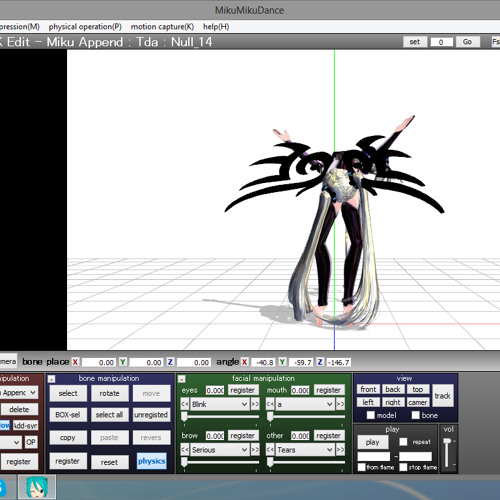This screenshot has width=500, height=500.
Task: Switch to left view
Action: [368, 402]
